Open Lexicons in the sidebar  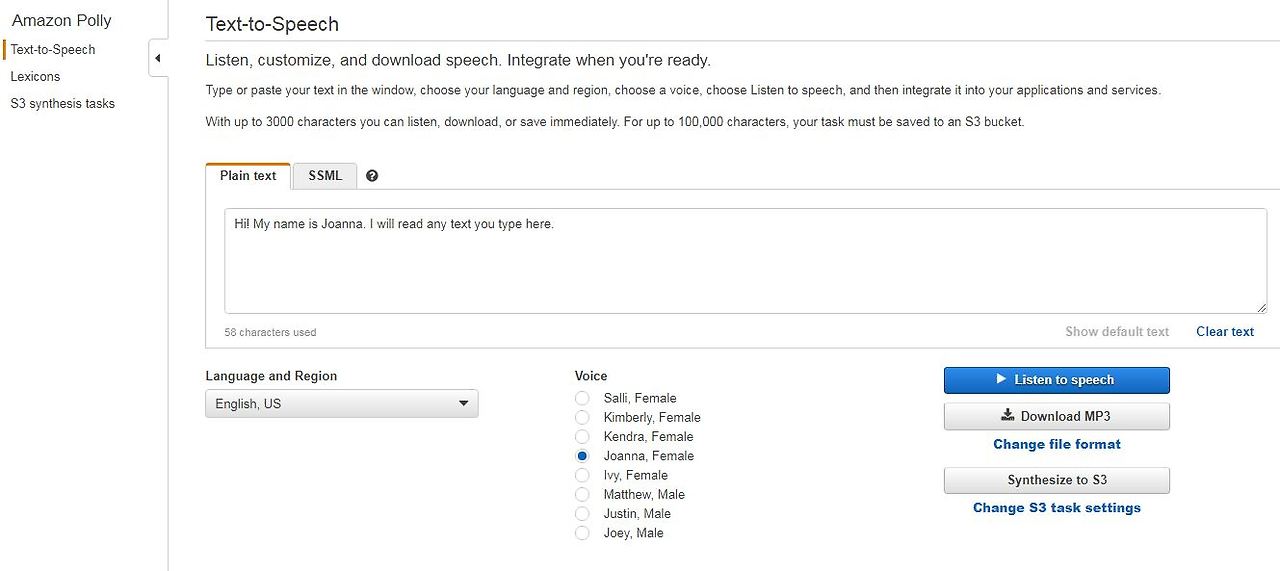(x=35, y=77)
